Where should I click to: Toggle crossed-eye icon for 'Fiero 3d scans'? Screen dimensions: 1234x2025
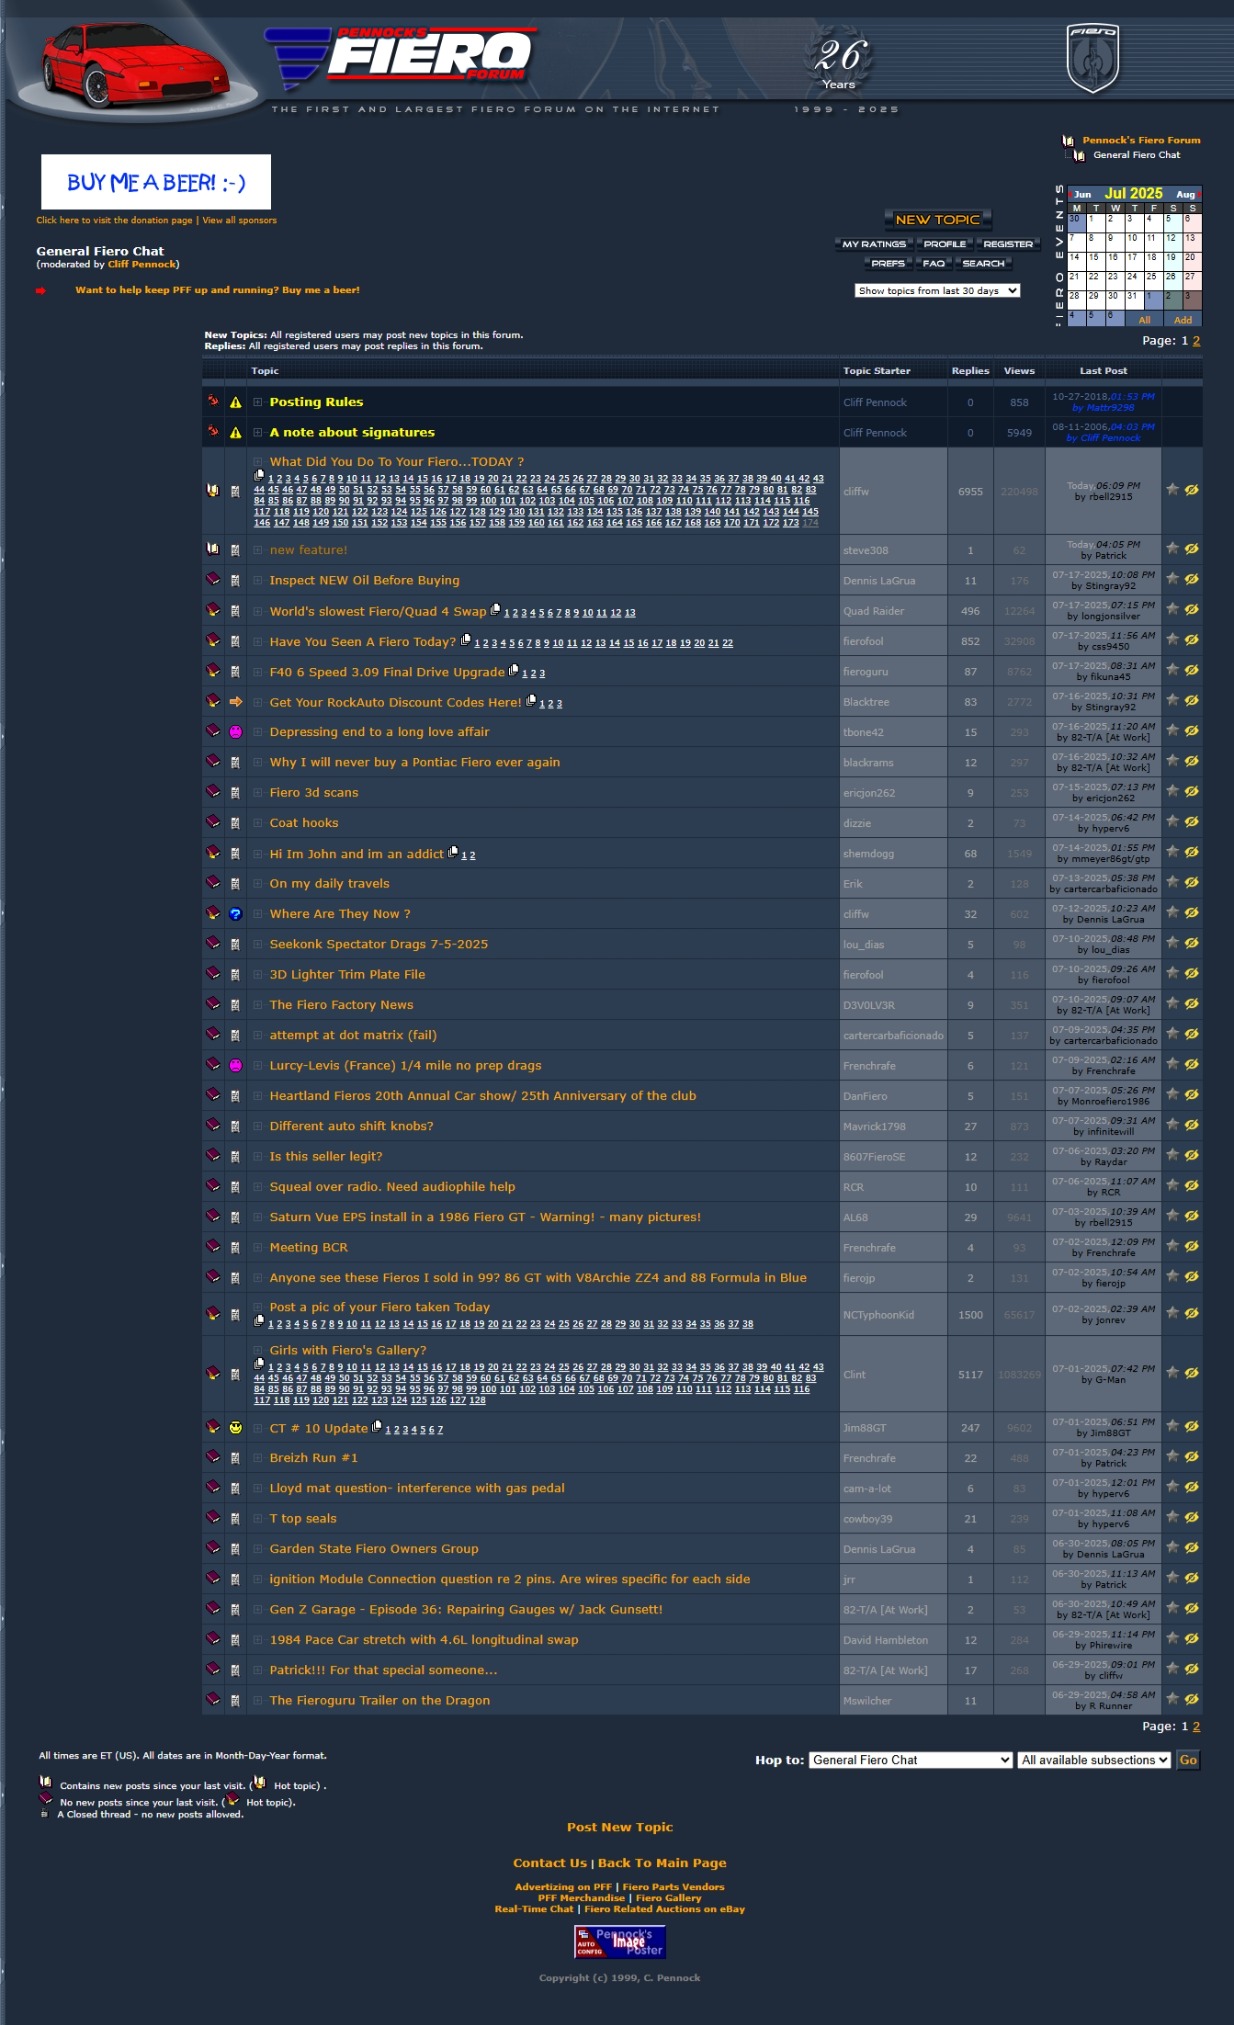pos(1191,792)
